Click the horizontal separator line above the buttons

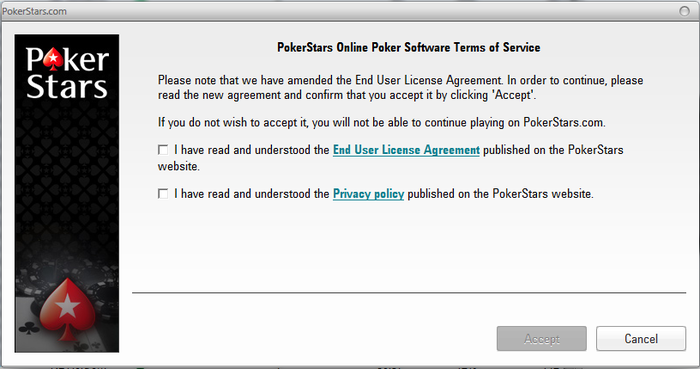pyautogui.click(x=409, y=293)
